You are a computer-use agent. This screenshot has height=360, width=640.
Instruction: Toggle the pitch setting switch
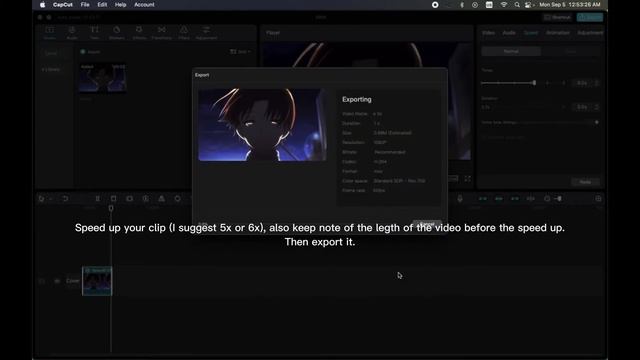(596, 122)
